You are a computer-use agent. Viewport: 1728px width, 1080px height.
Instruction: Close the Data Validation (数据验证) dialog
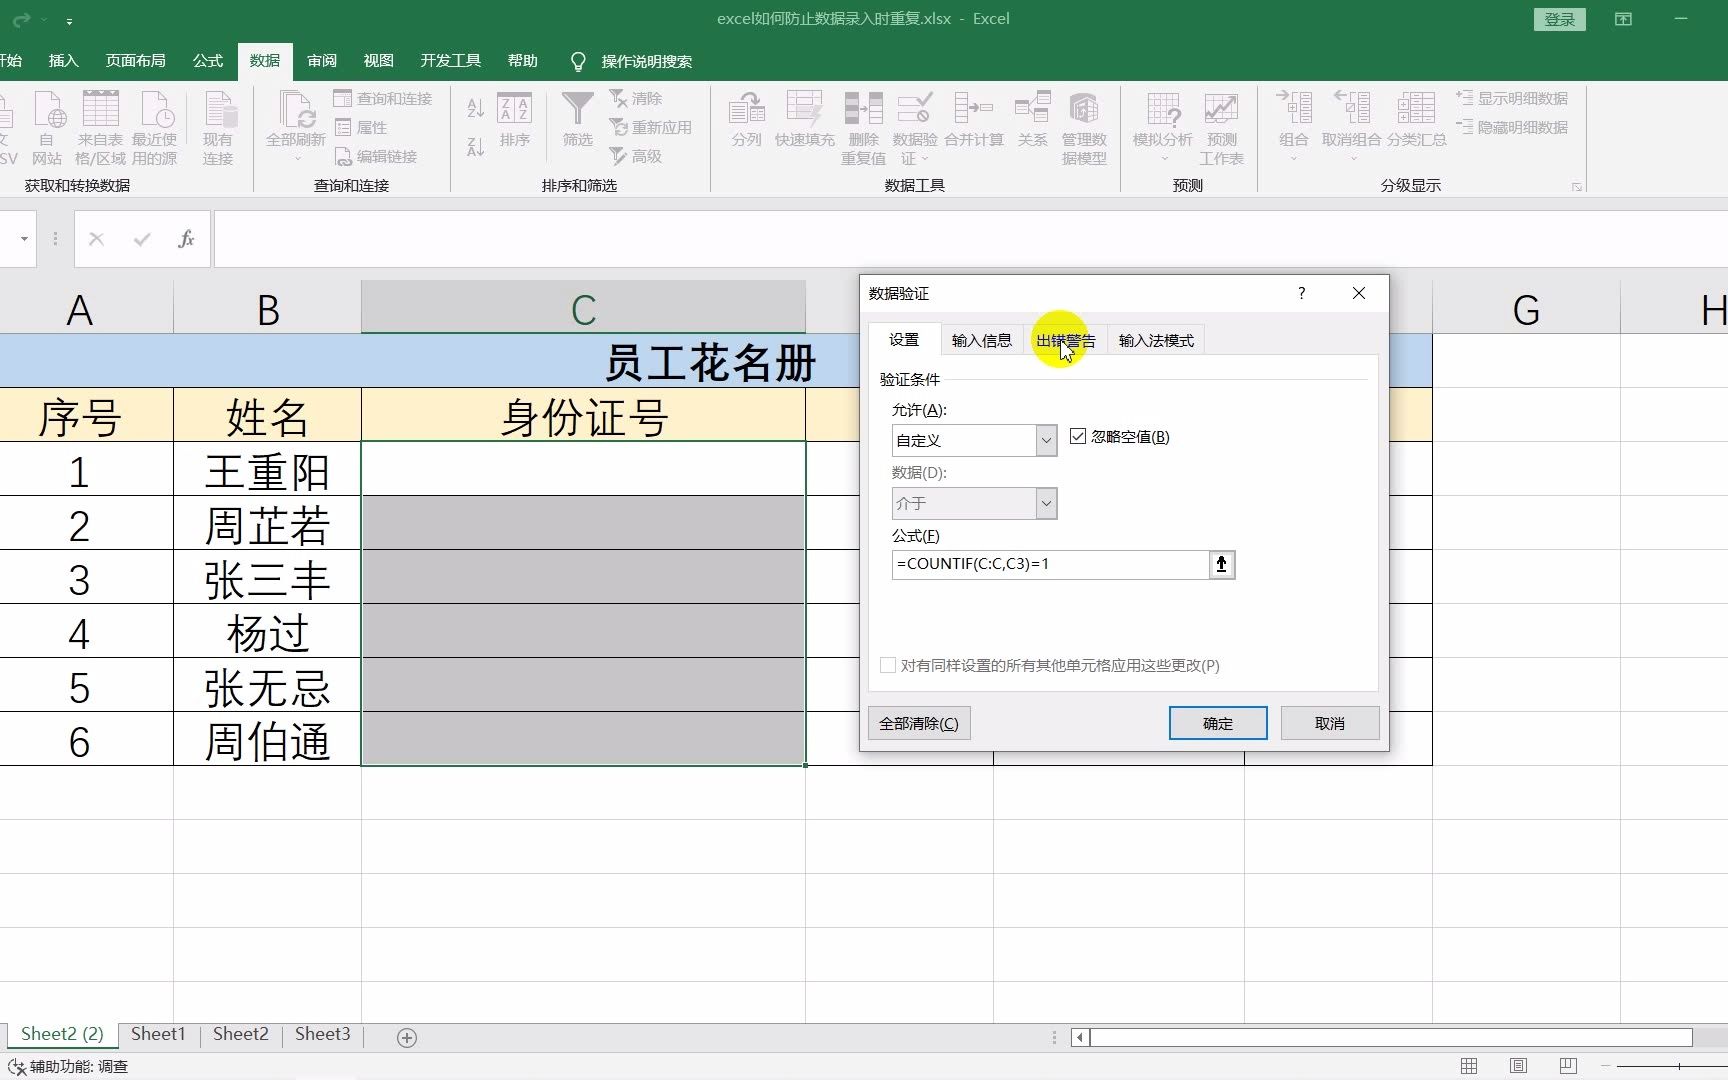(1358, 293)
